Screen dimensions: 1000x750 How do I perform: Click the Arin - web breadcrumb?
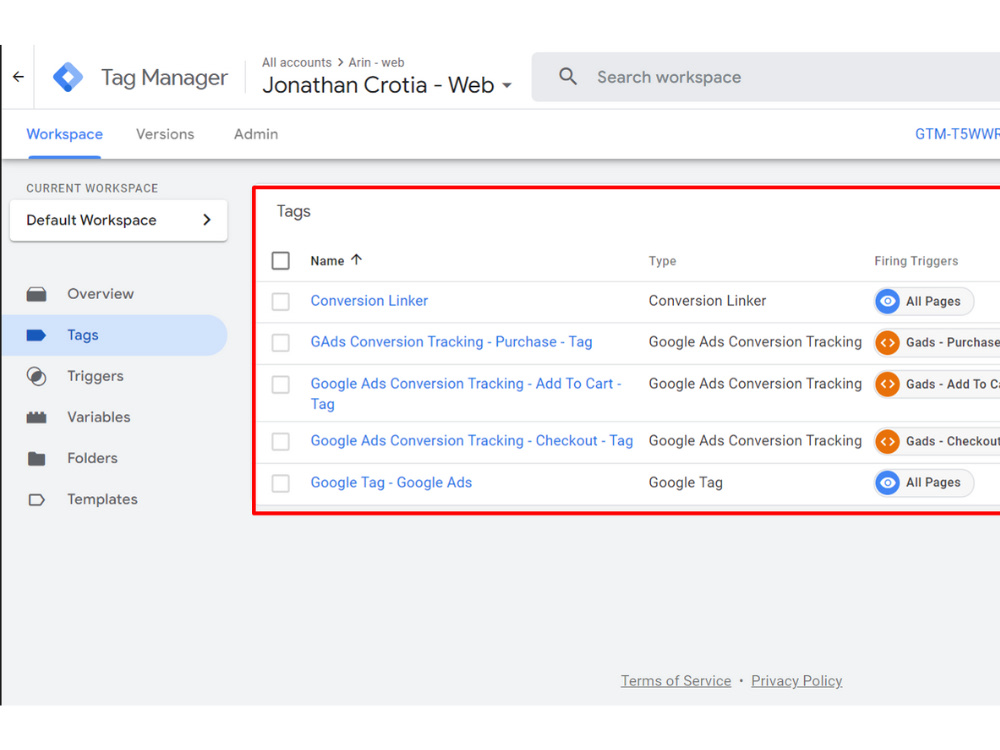pyautogui.click(x=376, y=62)
